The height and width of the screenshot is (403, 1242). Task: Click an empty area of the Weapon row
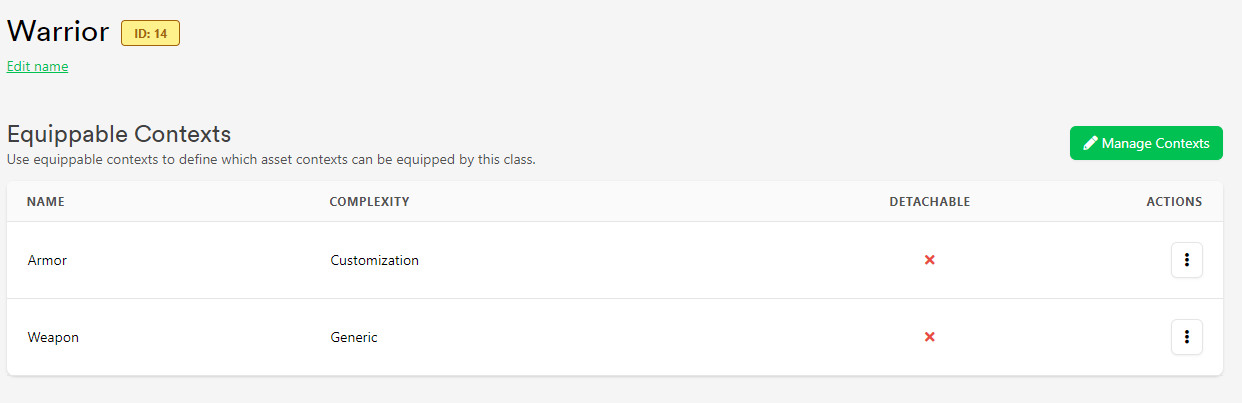click(640, 337)
